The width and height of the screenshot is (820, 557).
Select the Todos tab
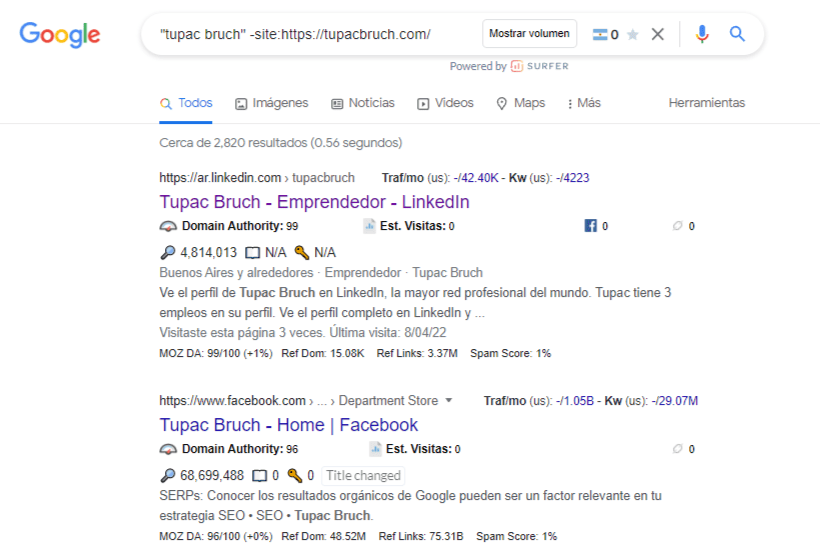[x=186, y=103]
